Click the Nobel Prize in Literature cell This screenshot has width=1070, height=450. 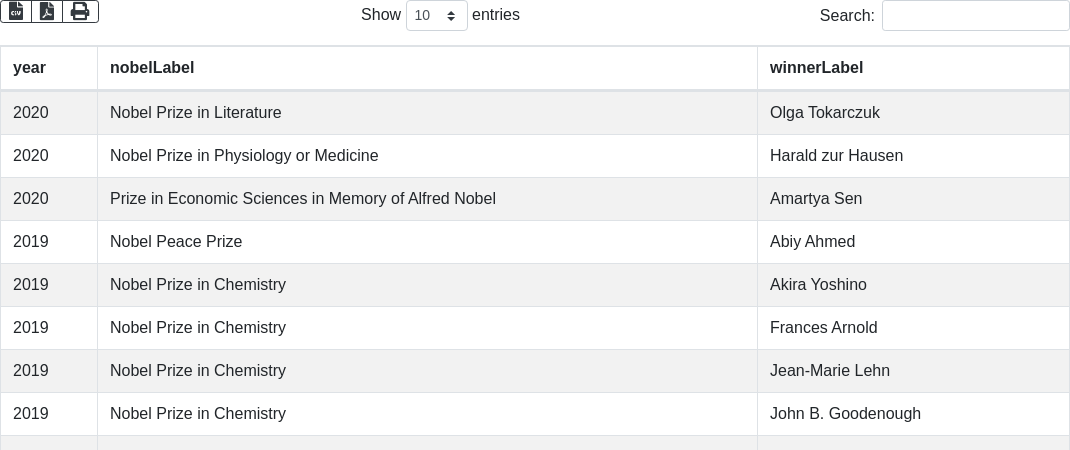(x=196, y=113)
